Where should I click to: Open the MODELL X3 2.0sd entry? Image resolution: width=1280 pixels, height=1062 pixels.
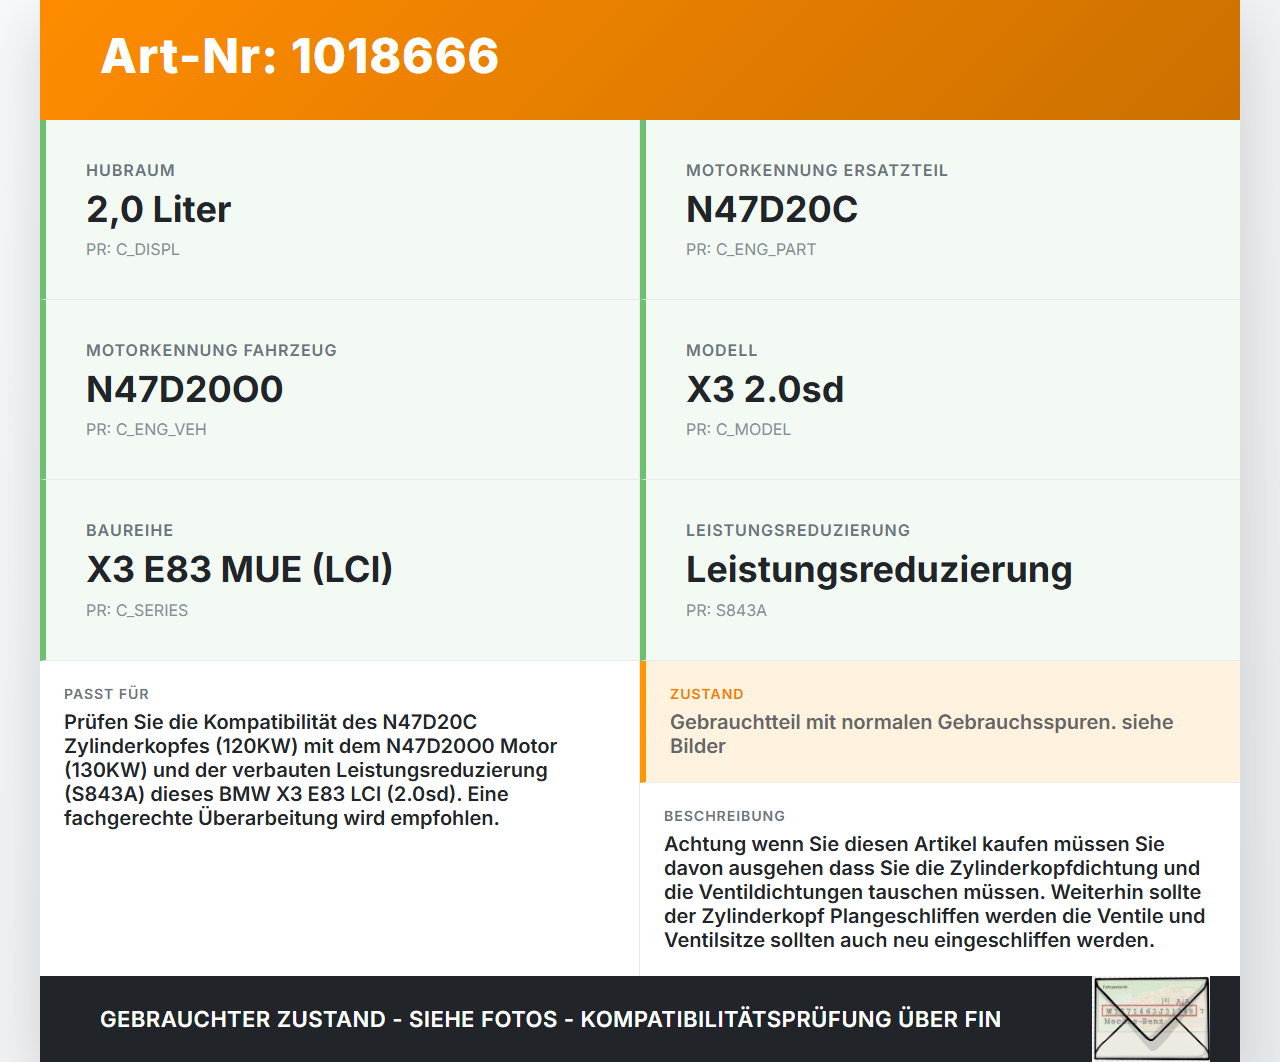[x=940, y=389]
